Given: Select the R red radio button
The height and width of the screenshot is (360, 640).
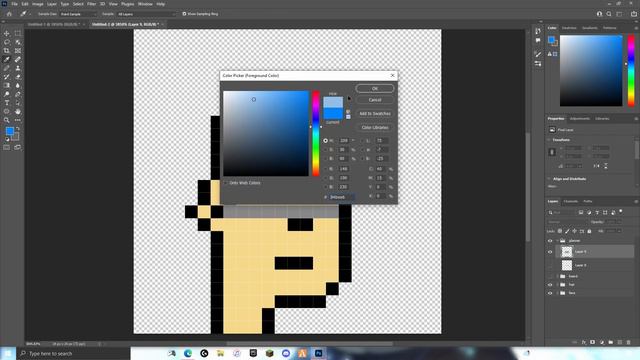Looking at the screenshot, I should 325,169.
